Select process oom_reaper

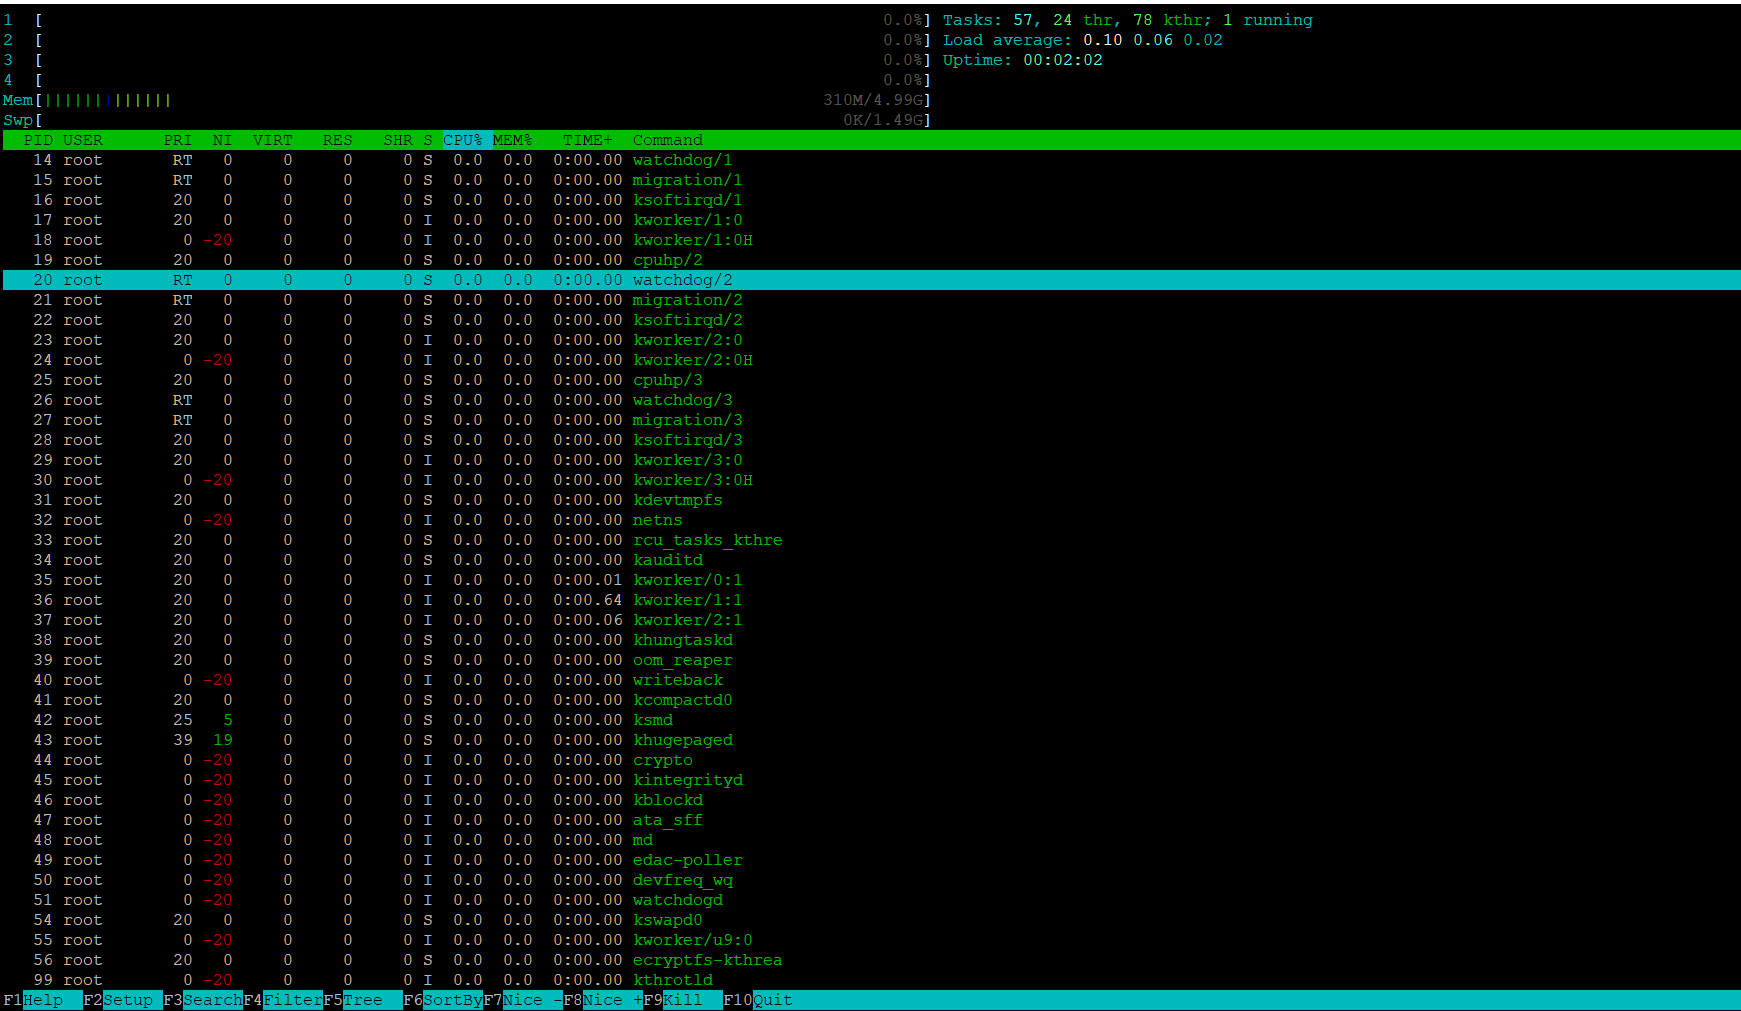click(x=871, y=660)
